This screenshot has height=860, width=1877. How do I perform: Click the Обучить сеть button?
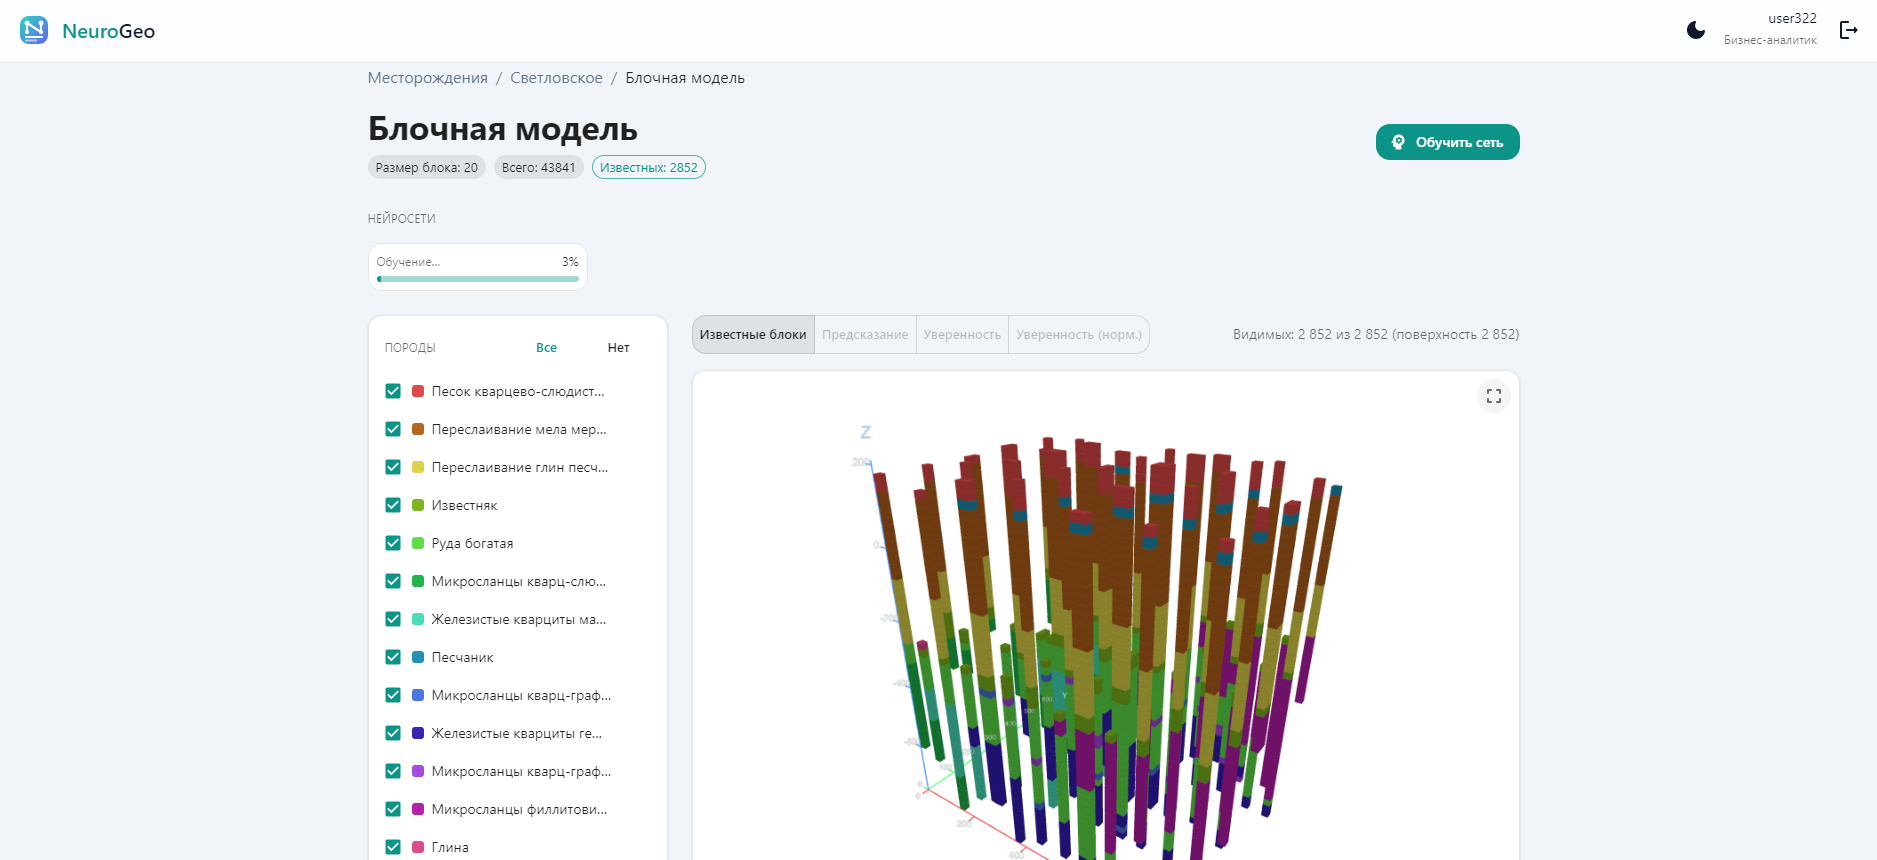point(1447,142)
